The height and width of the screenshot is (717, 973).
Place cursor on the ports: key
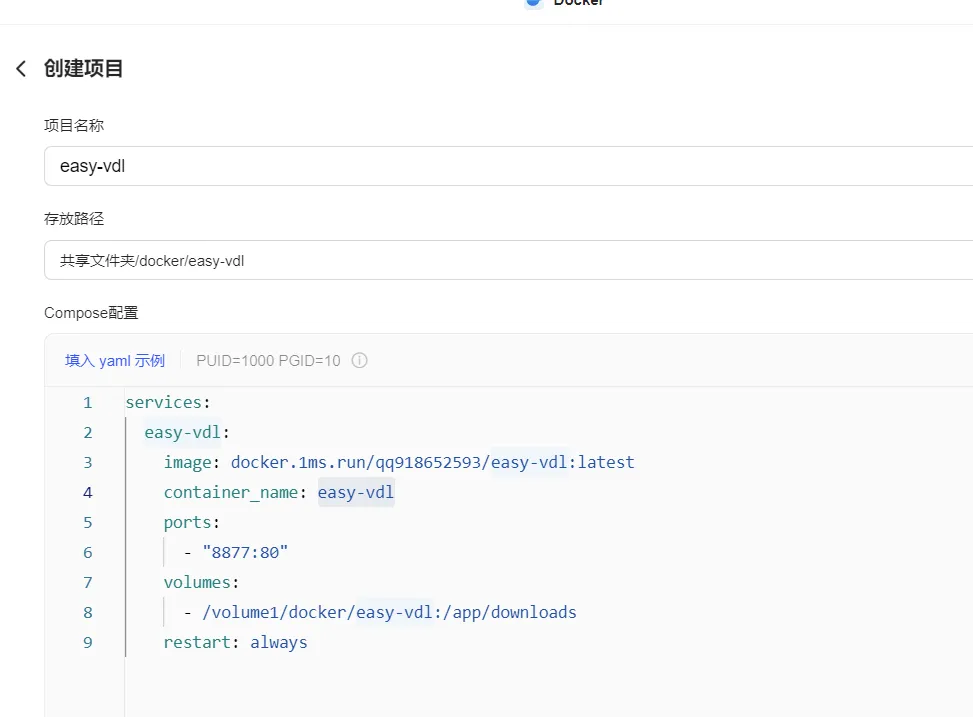(x=191, y=522)
